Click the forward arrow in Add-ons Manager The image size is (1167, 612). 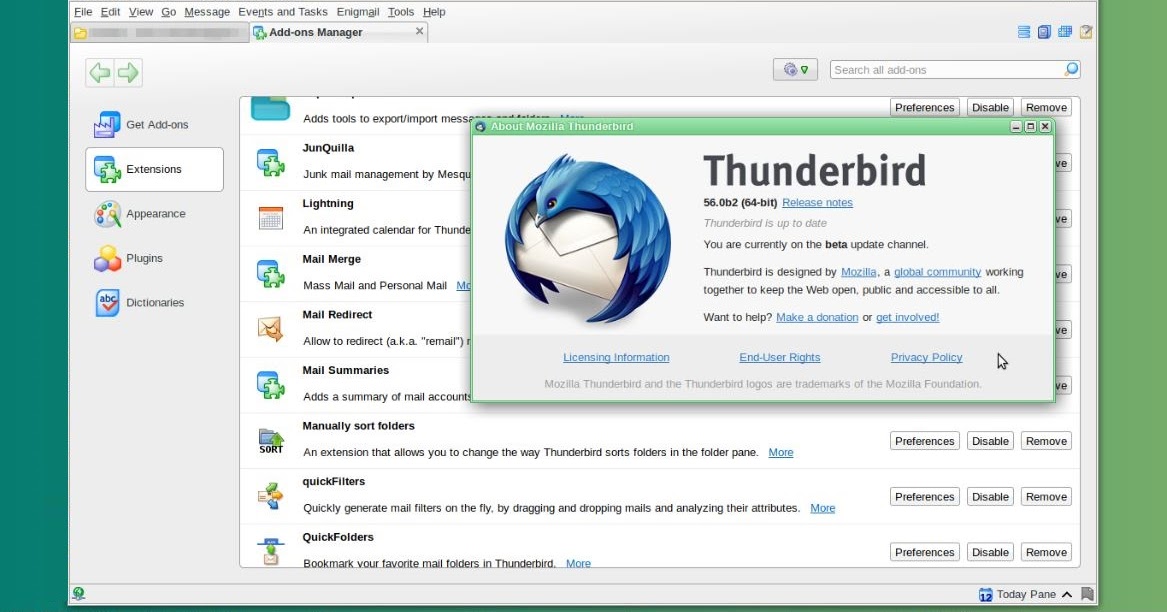128,72
